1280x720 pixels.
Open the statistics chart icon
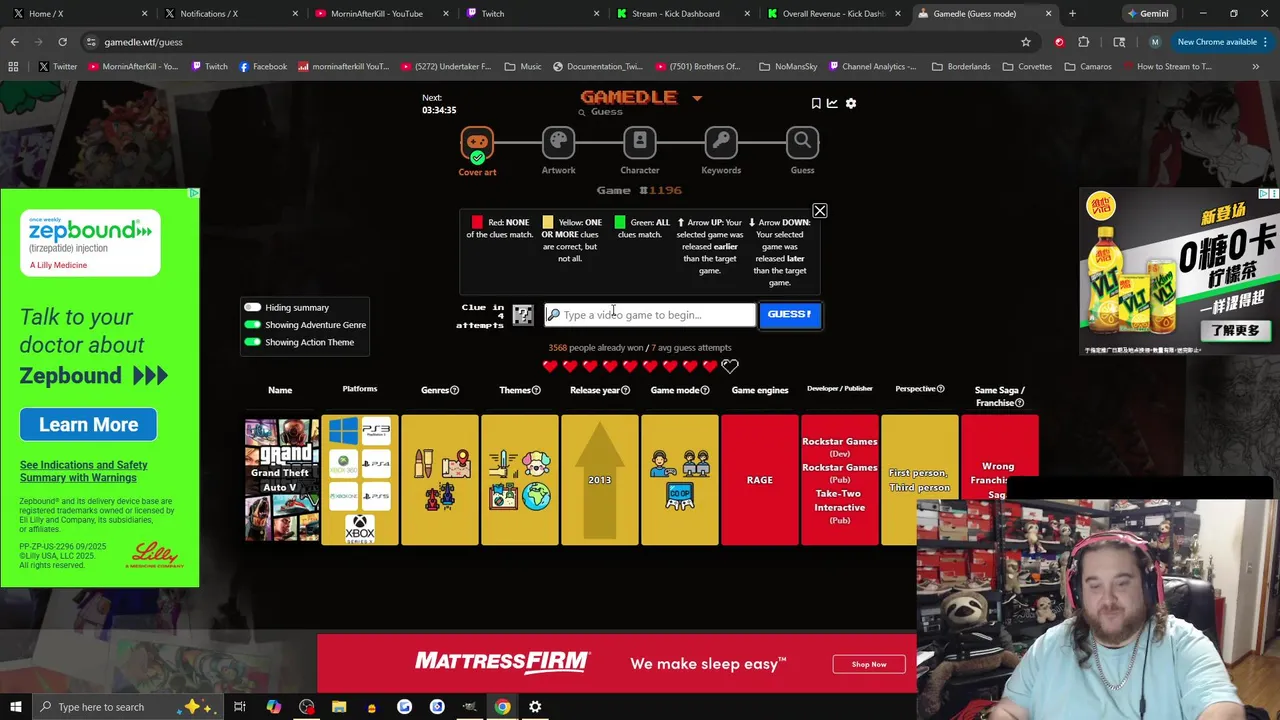click(832, 103)
